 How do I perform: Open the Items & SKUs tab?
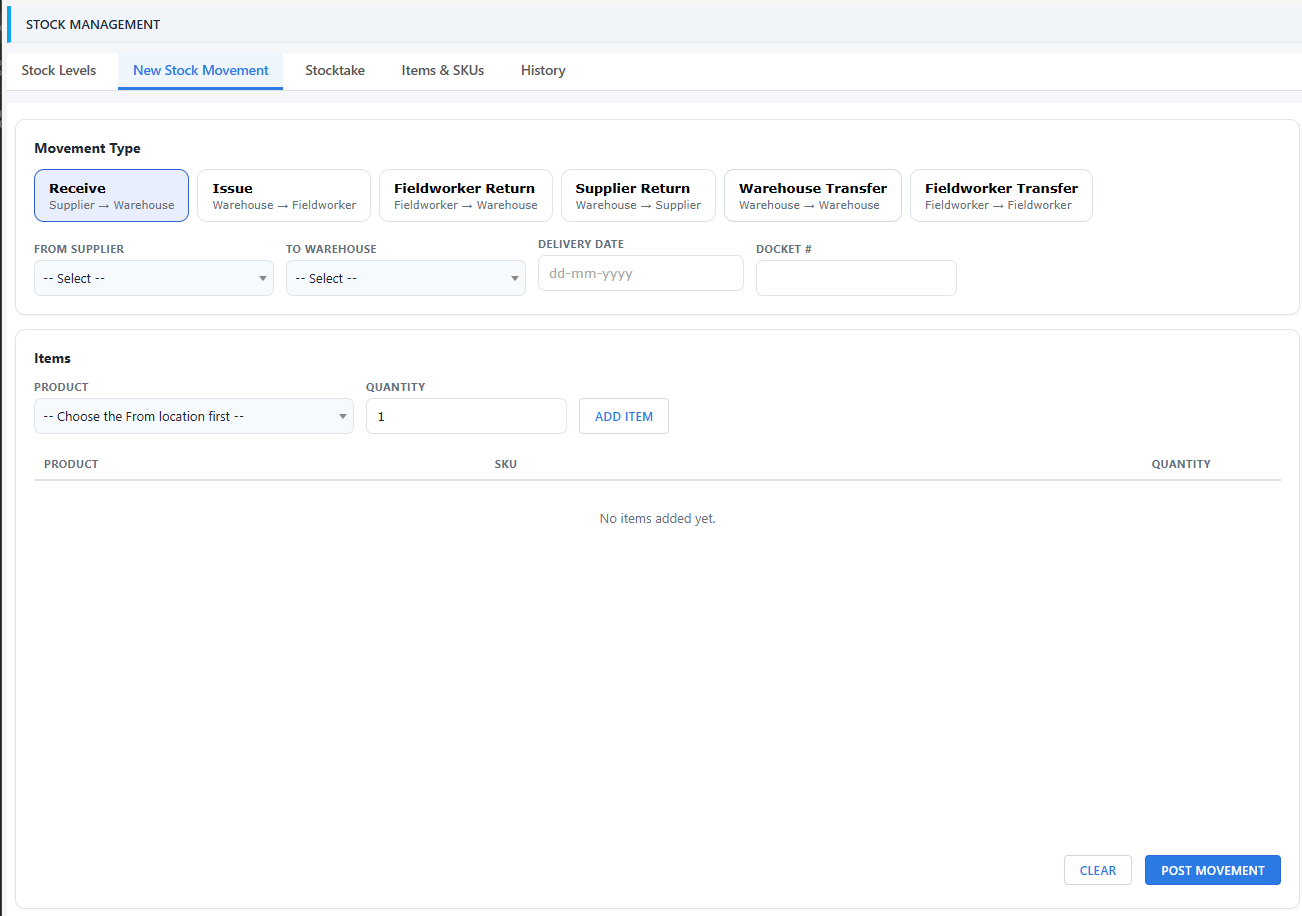coord(443,71)
